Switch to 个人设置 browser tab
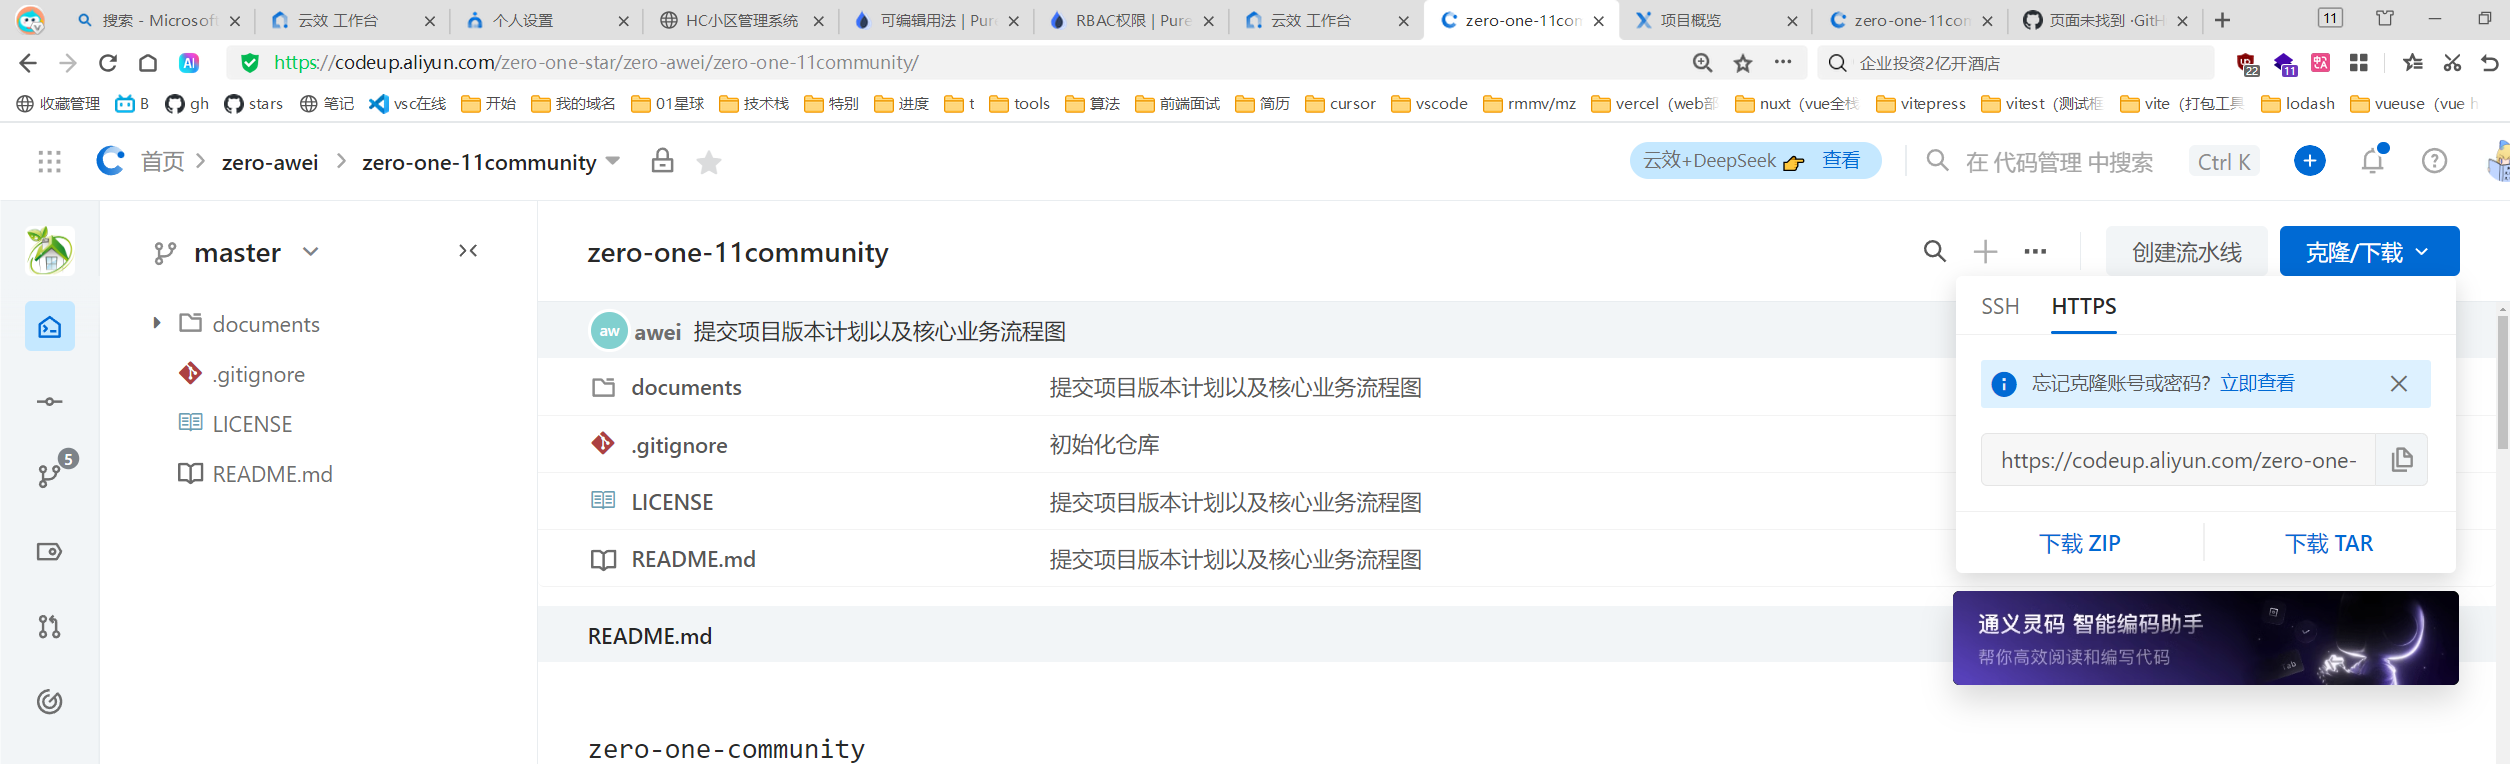 [x=547, y=20]
